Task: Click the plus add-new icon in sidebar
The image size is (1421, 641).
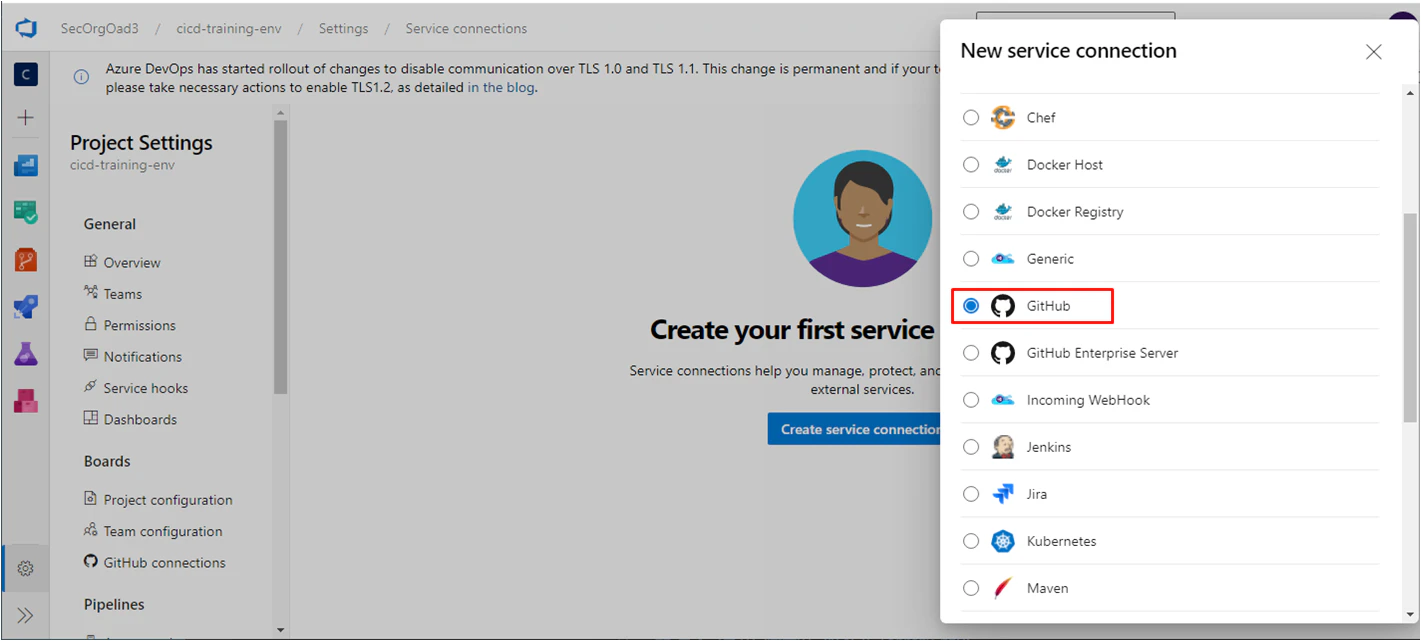Action: click(26, 118)
